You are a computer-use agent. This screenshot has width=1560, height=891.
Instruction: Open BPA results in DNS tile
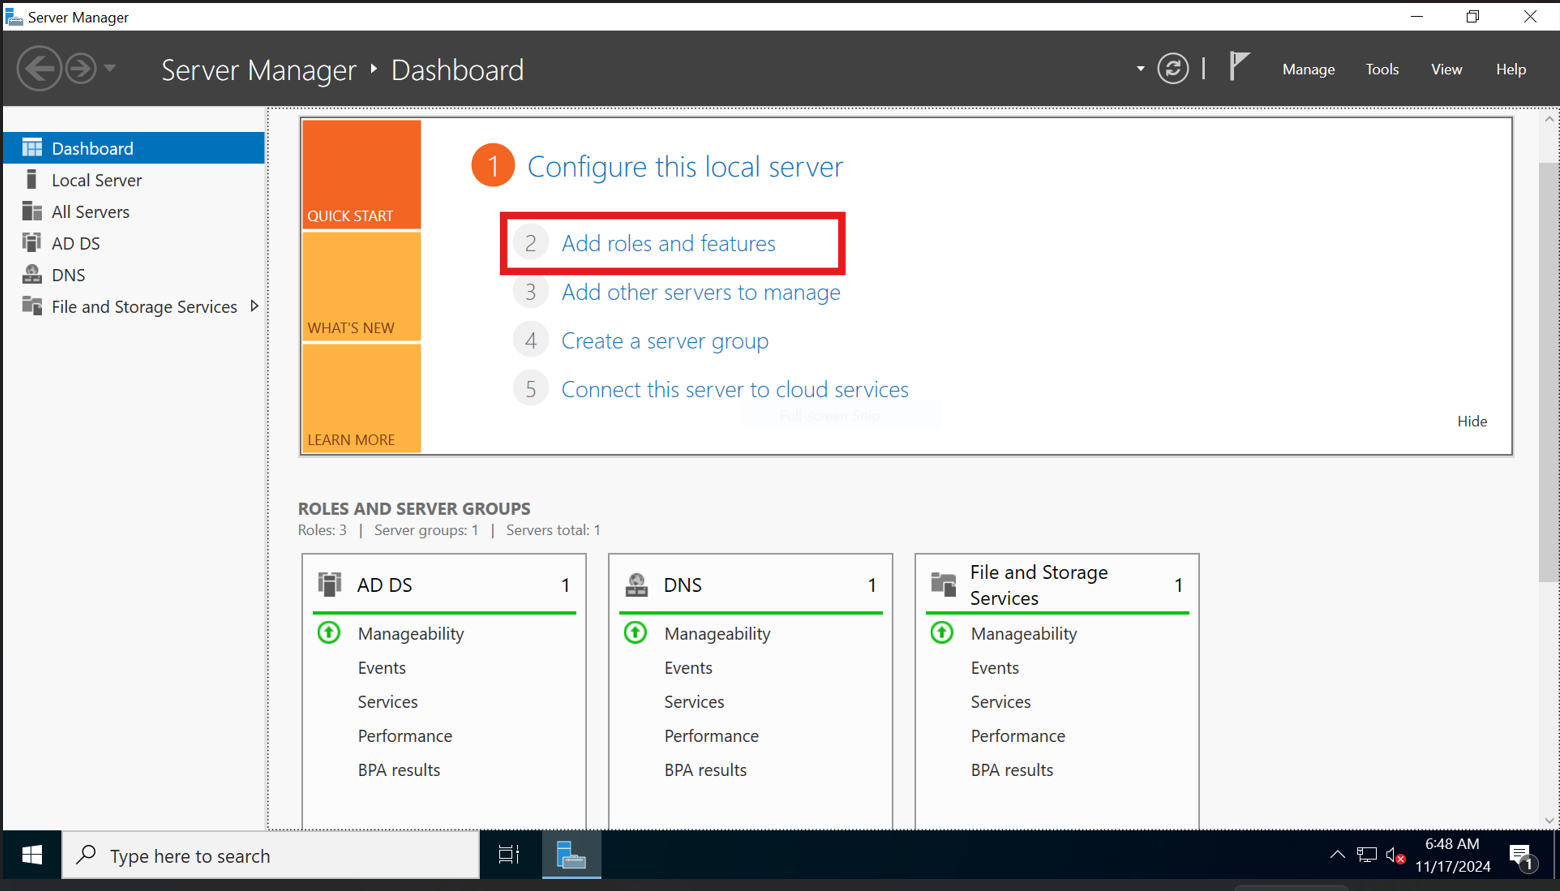coord(705,770)
